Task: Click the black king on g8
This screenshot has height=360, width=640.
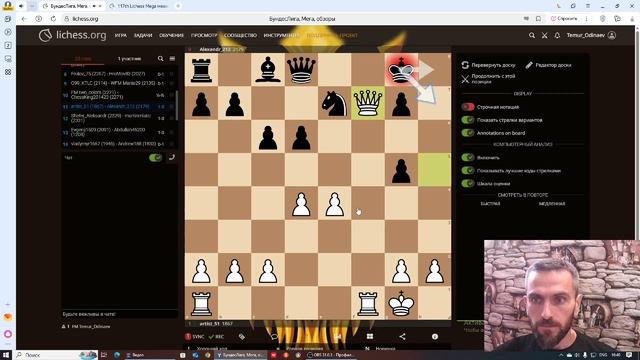Action: pos(401,70)
